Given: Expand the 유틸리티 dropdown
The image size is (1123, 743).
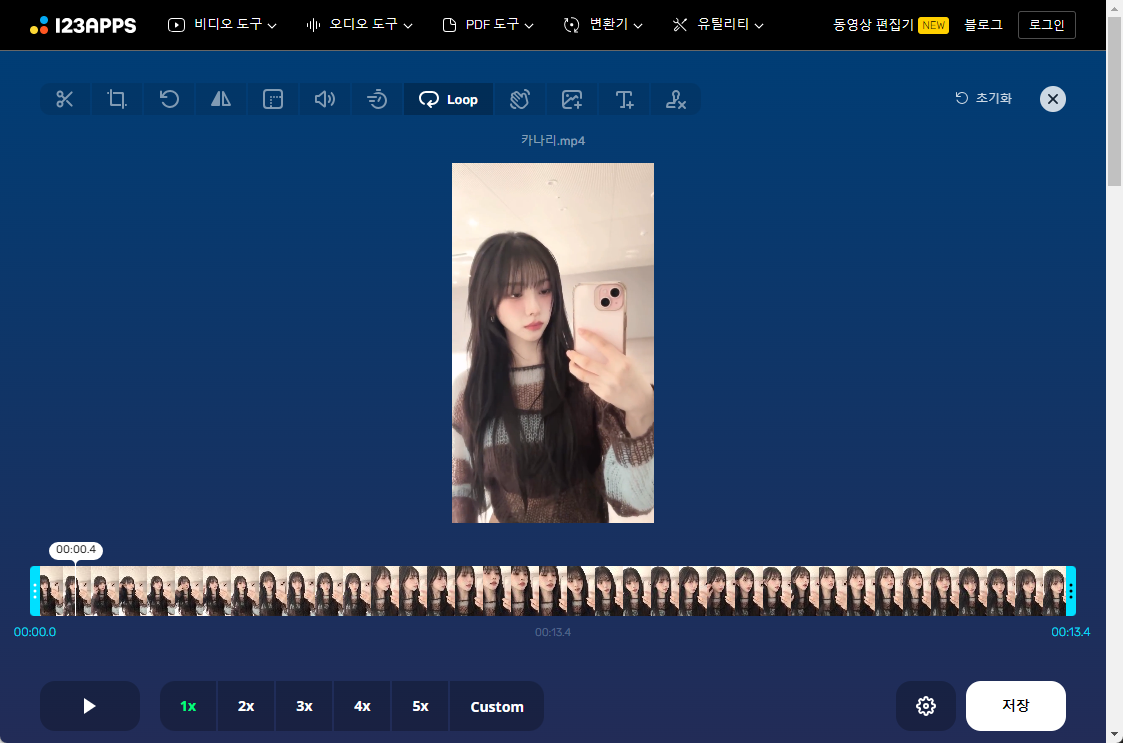Looking at the screenshot, I should pos(718,25).
